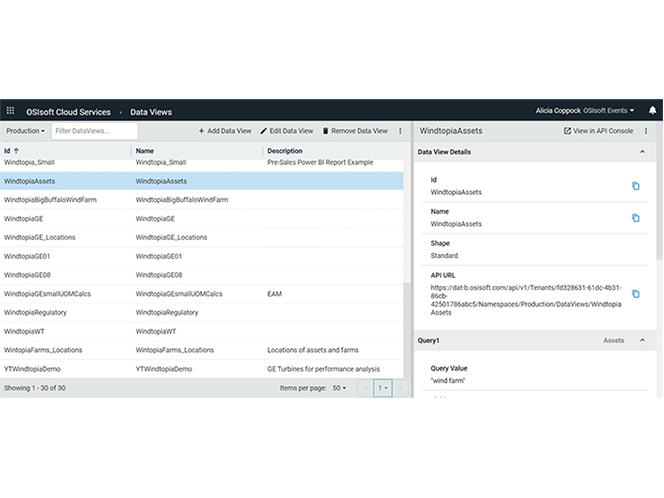Click the API URL text
The width and height of the screenshot is (664, 498).
pyautogui.click(x=526, y=300)
